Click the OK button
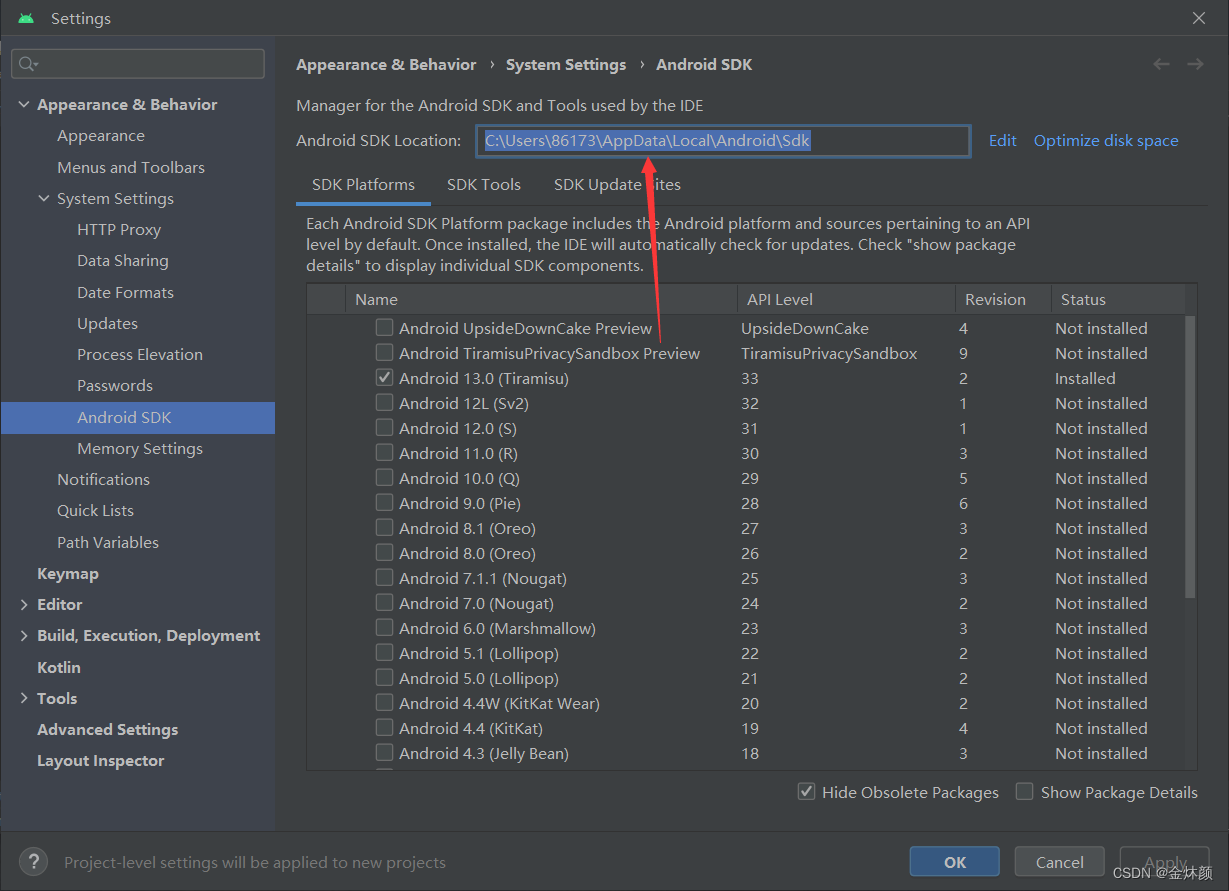Screen dimensions: 1229x891 click(955, 862)
